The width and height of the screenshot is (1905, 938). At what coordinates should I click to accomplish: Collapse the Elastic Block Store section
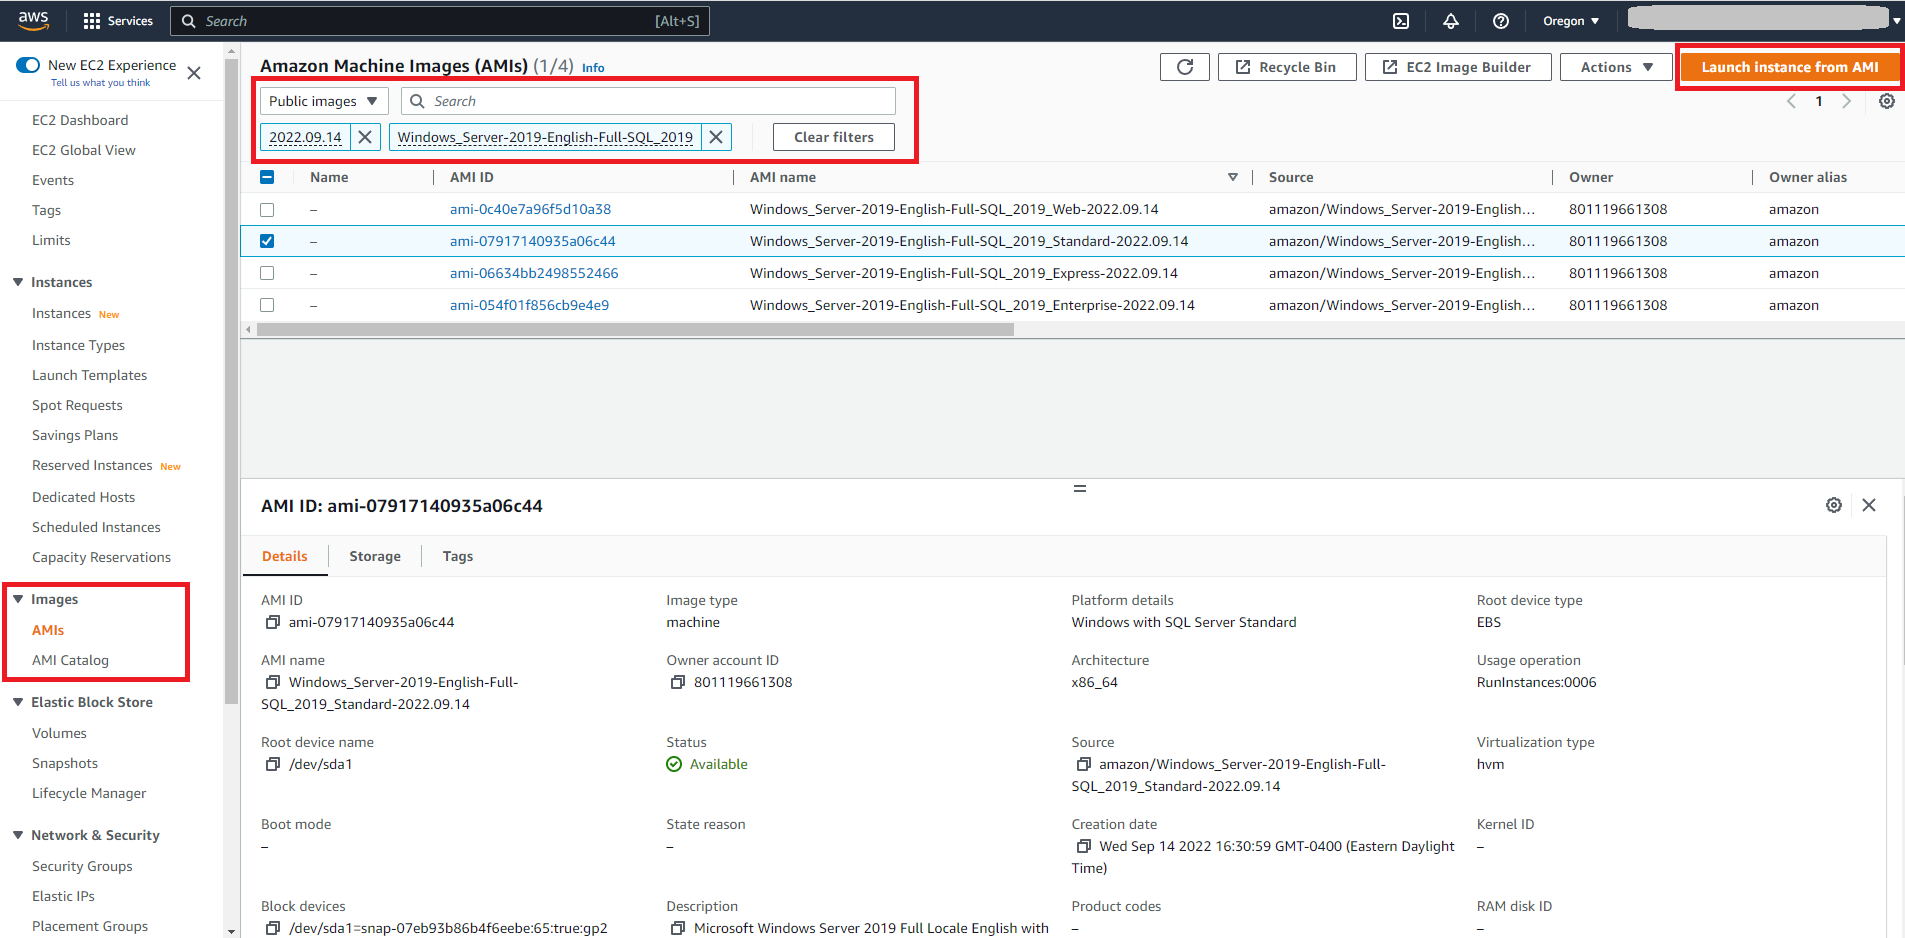click(x=18, y=702)
